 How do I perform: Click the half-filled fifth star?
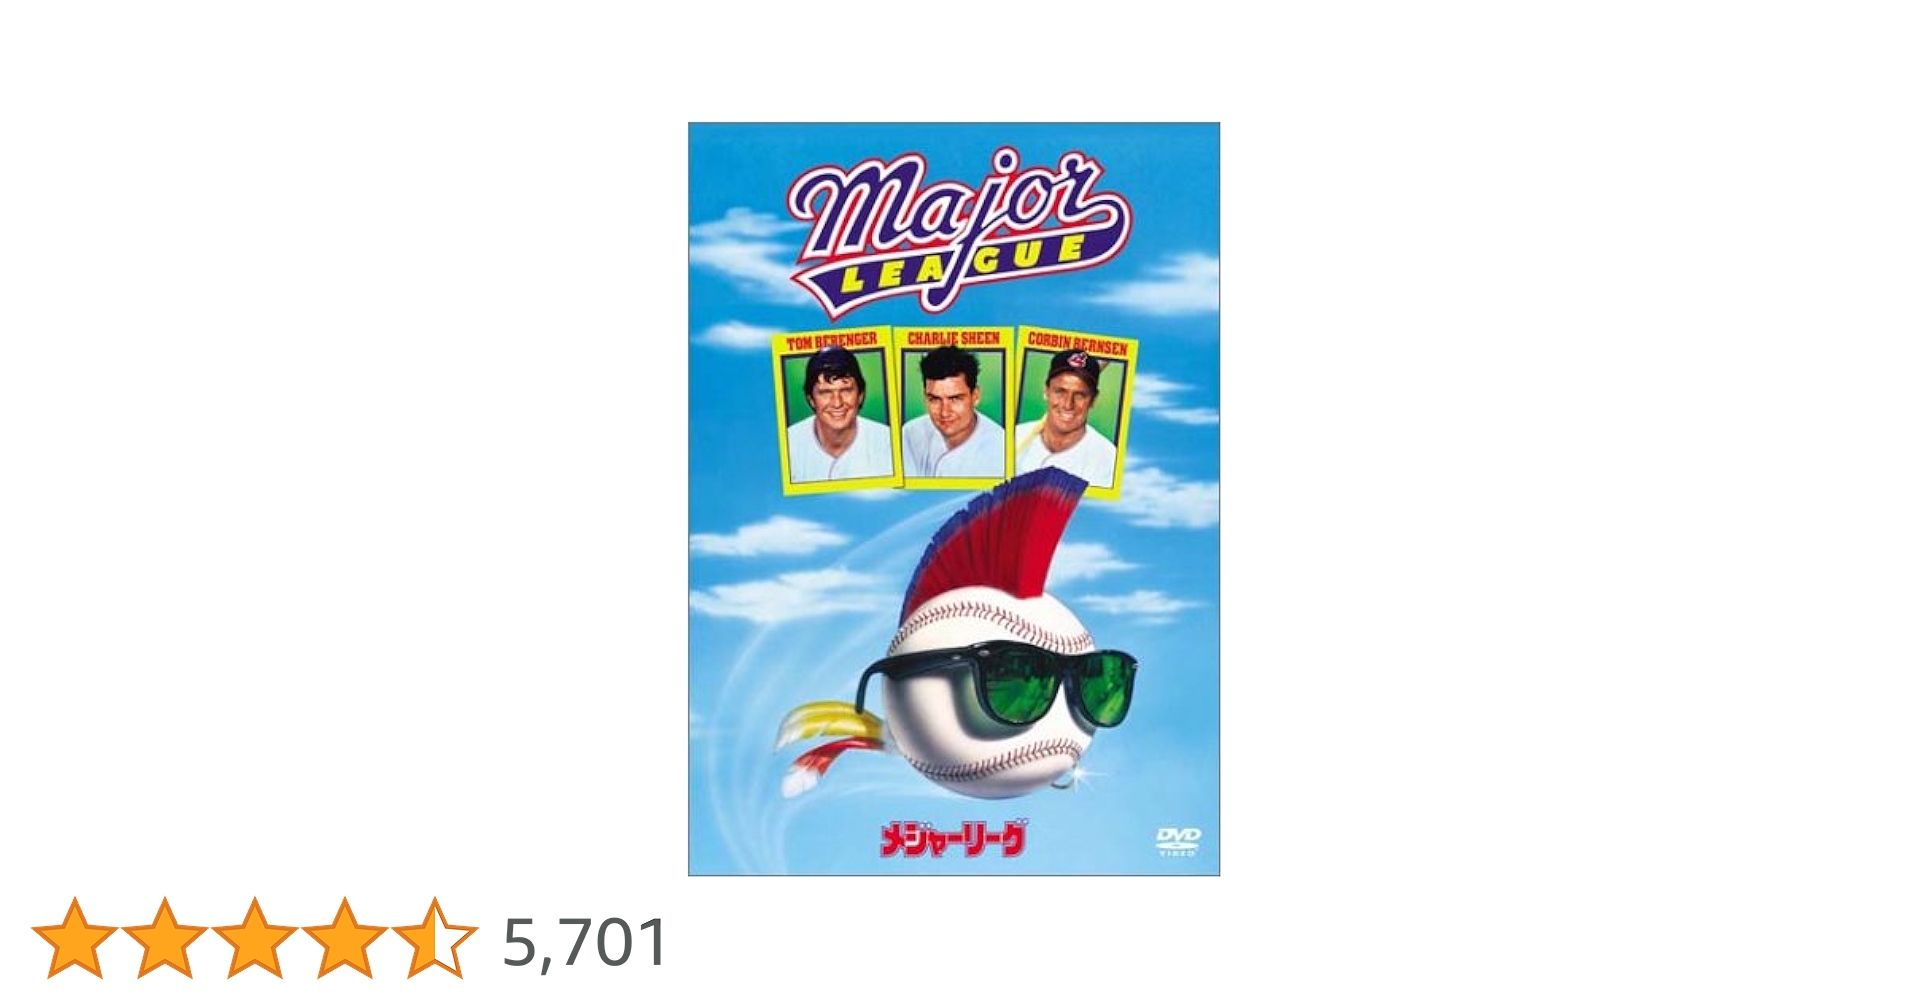click(435, 938)
